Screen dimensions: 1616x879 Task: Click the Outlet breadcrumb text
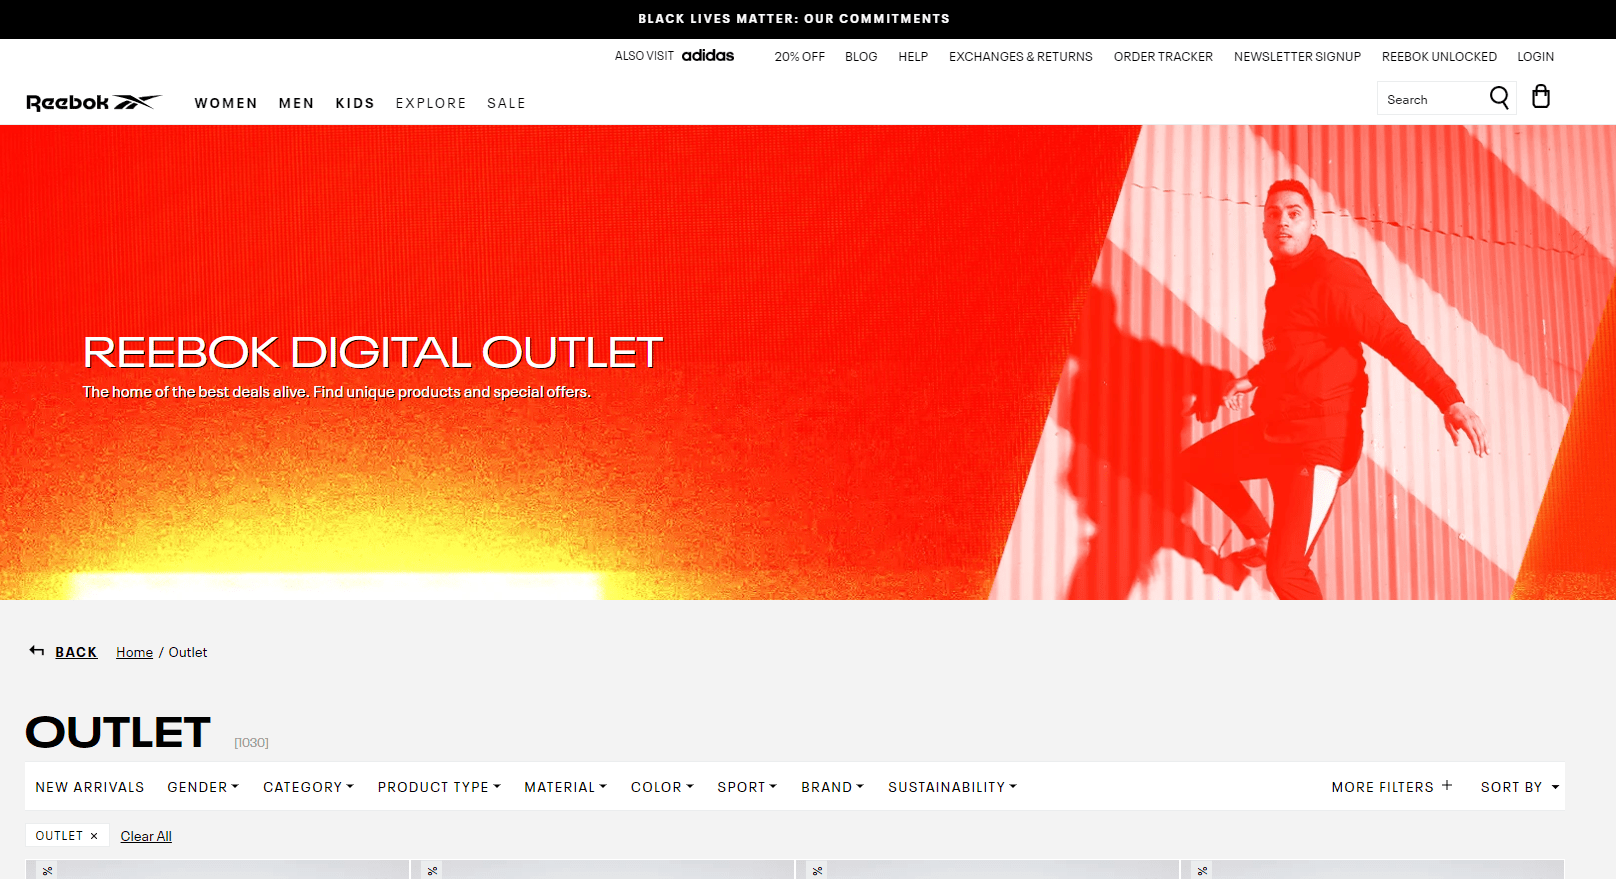188,652
